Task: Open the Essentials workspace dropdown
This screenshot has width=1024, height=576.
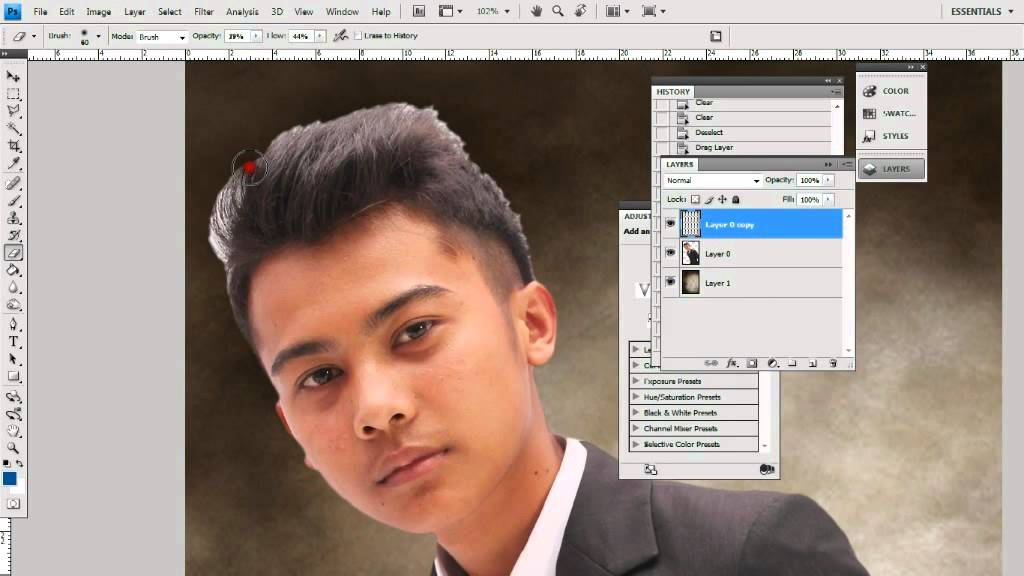Action: click(982, 12)
